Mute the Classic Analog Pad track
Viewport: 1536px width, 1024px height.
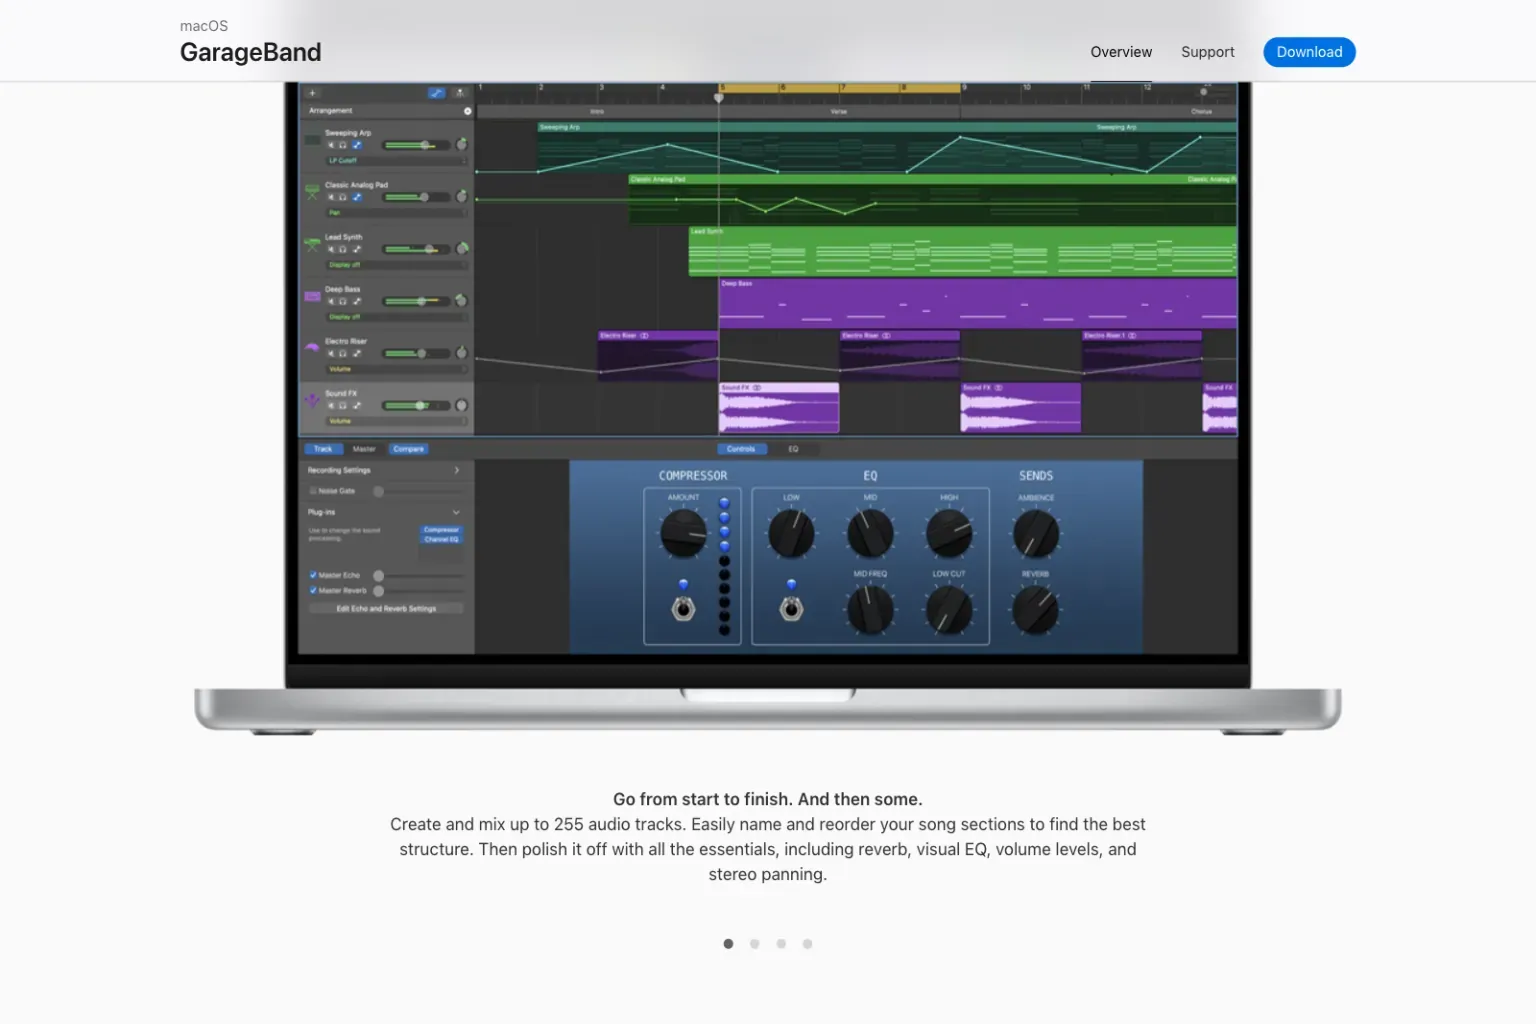point(331,197)
